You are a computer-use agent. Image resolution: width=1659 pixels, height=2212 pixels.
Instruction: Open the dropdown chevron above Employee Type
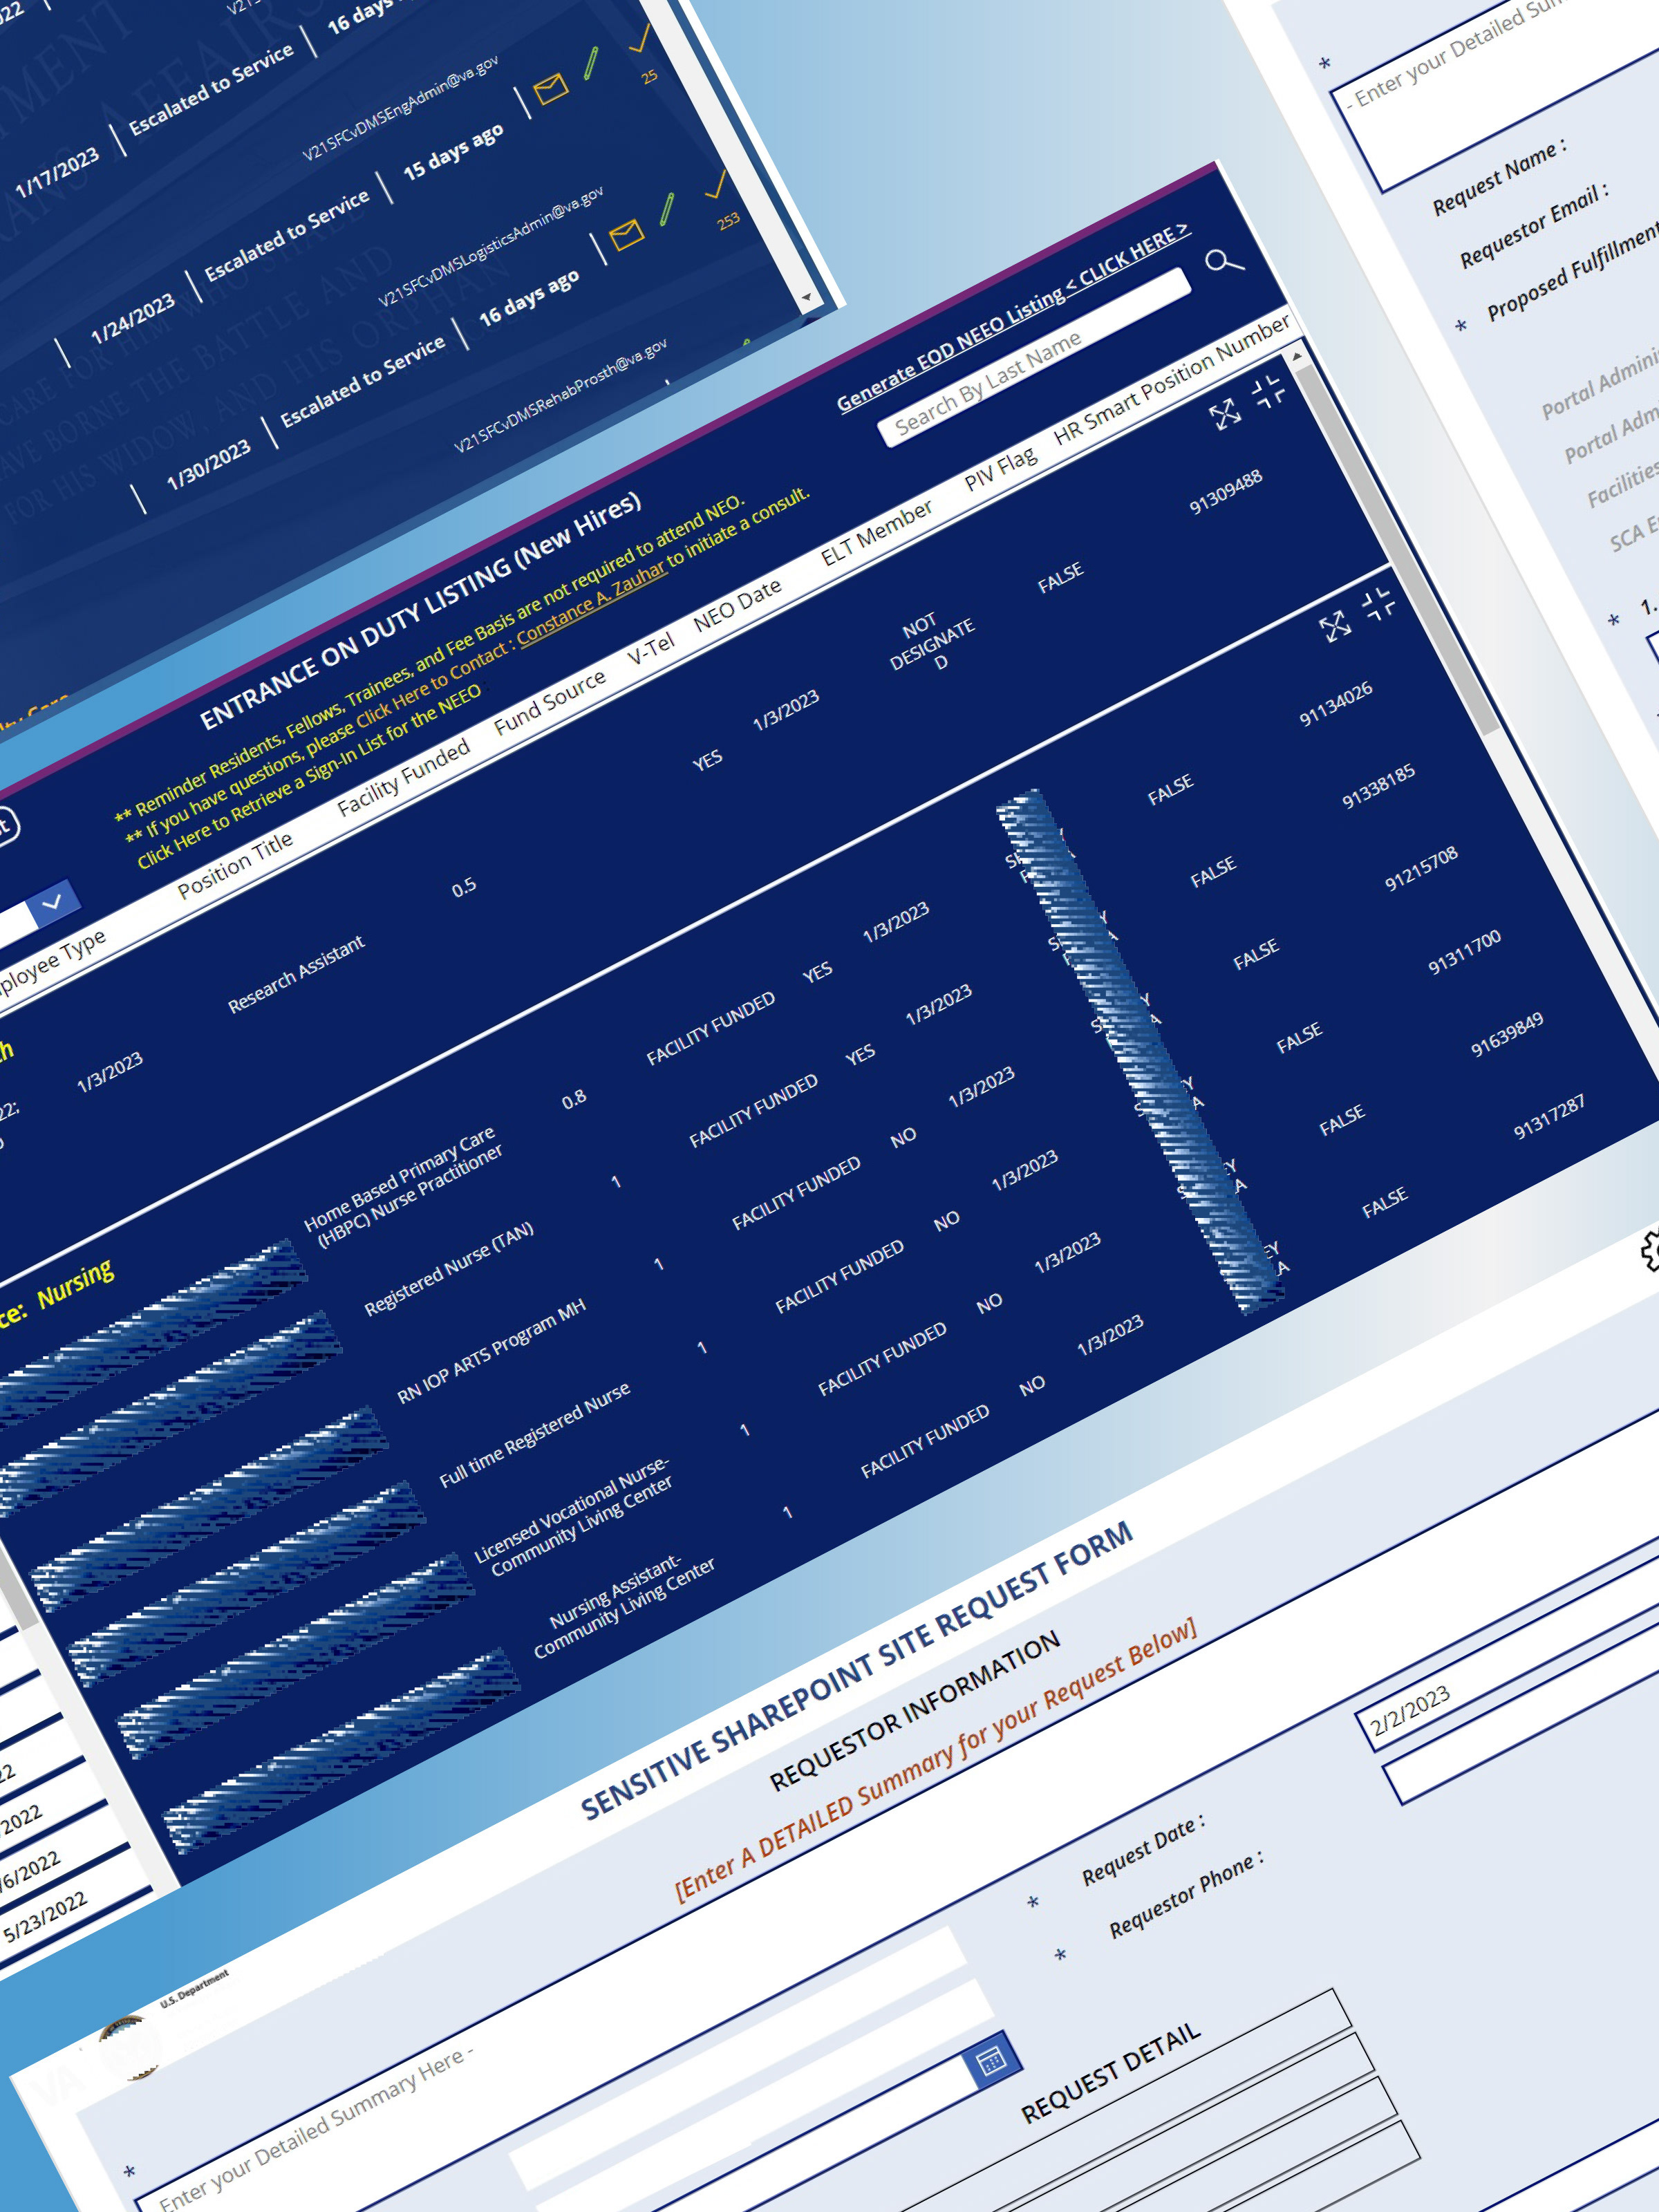pos(53,903)
